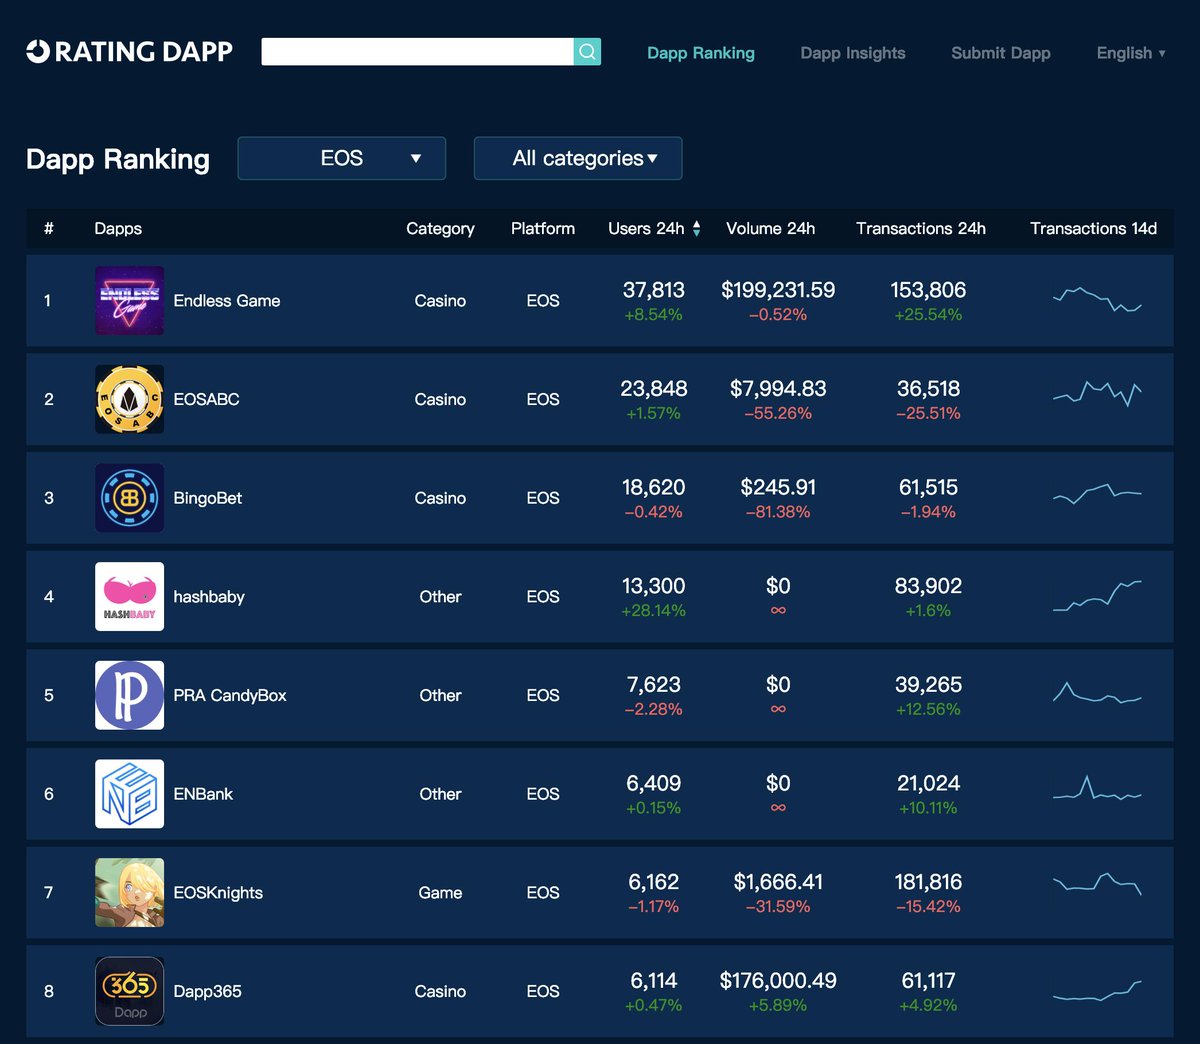The width and height of the screenshot is (1200, 1044).
Task: Open PRA CandyBox purple icon
Action: (129, 695)
